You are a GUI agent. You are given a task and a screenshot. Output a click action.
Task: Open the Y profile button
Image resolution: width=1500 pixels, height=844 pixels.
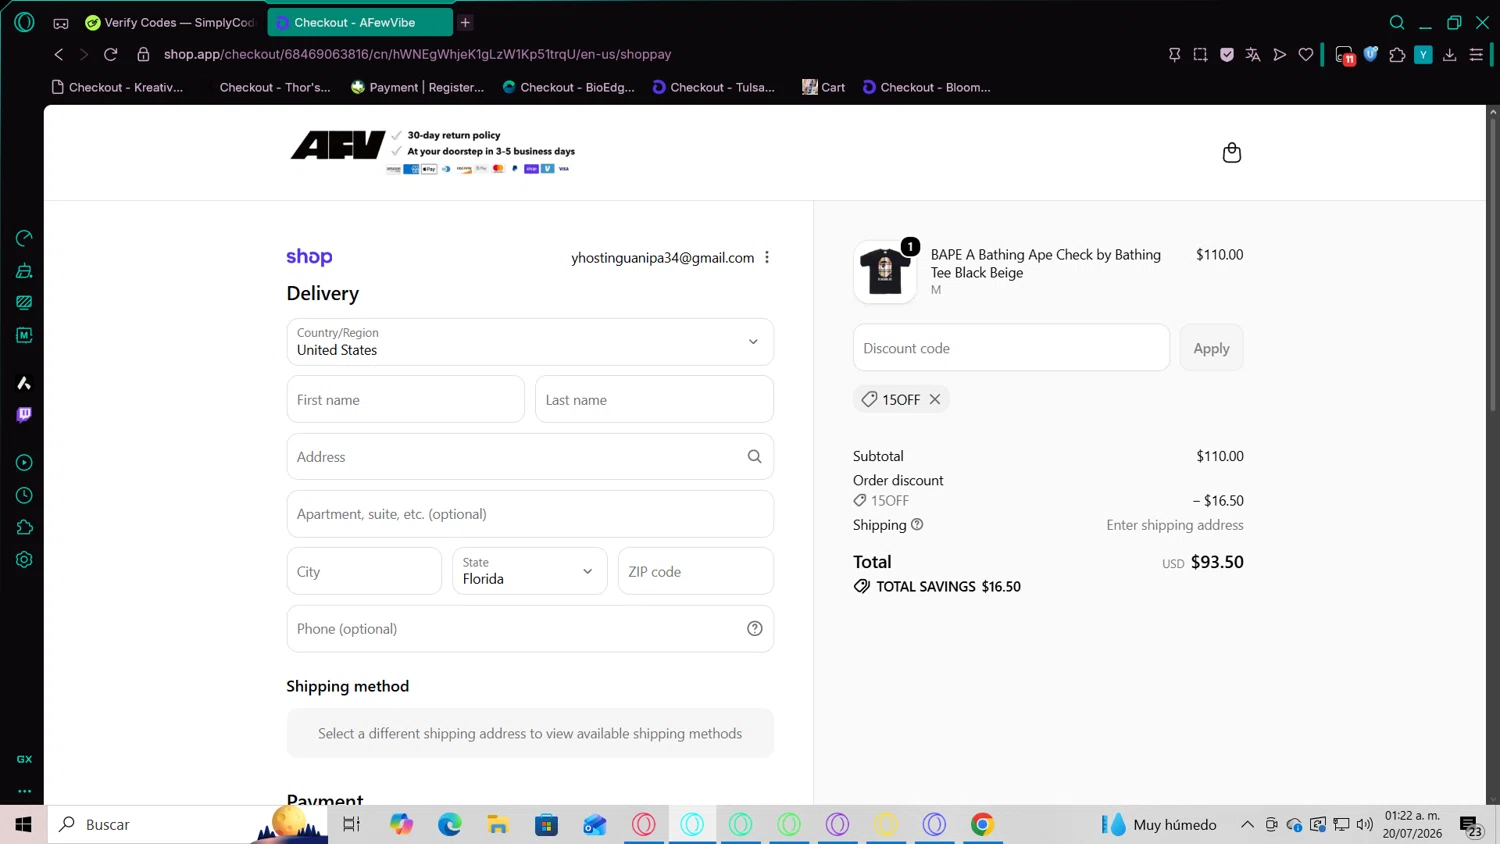(x=1423, y=55)
